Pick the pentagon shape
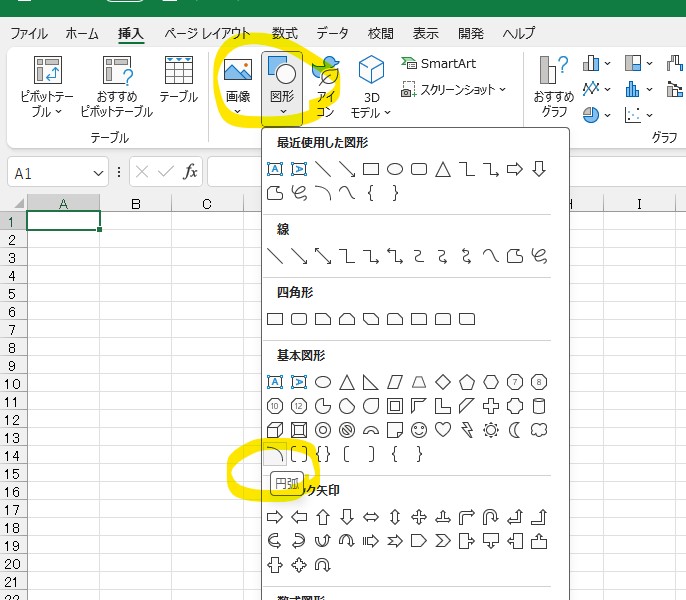Viewport: 686px width, 600px height. 467,382
